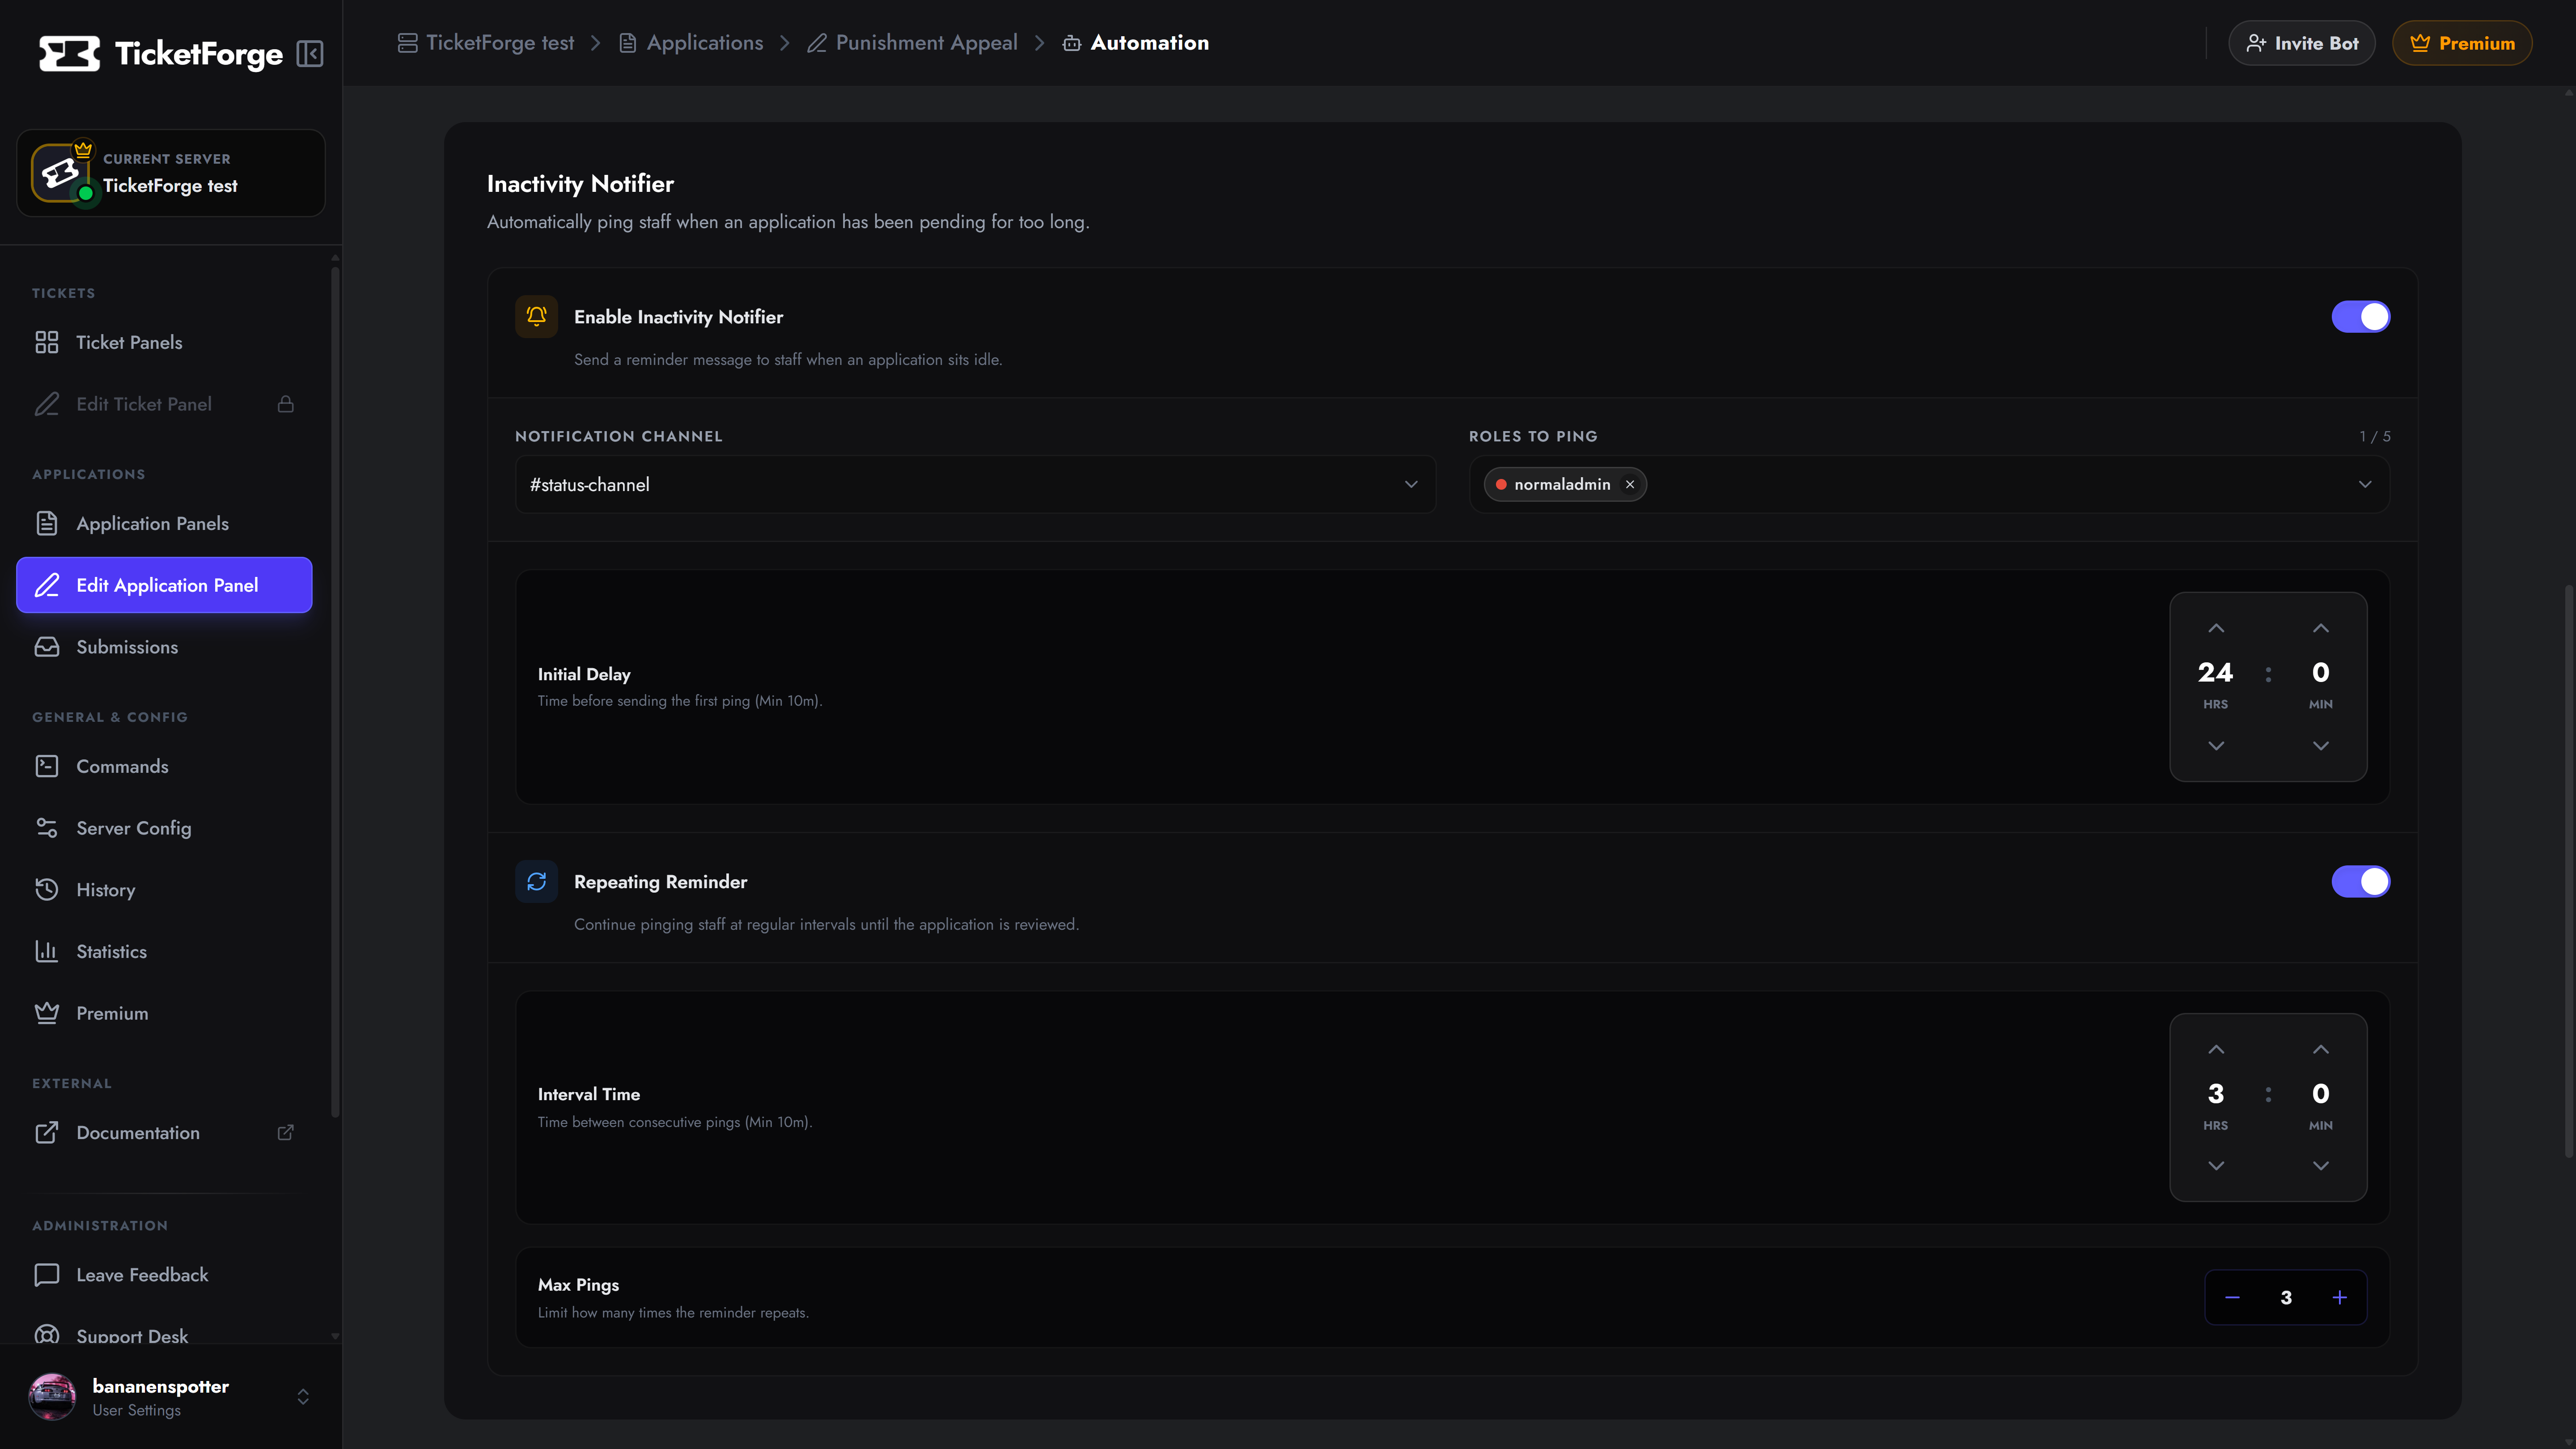Click the lock icon beside Edit Ticket Panel
The width and height of the screenshot is (2576, 1449).
[286, 404]
